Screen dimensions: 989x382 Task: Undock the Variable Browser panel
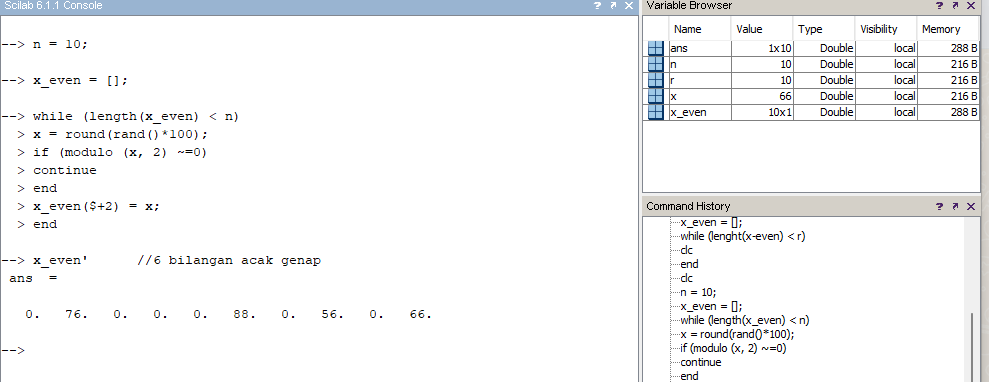(x=955, y=6)
